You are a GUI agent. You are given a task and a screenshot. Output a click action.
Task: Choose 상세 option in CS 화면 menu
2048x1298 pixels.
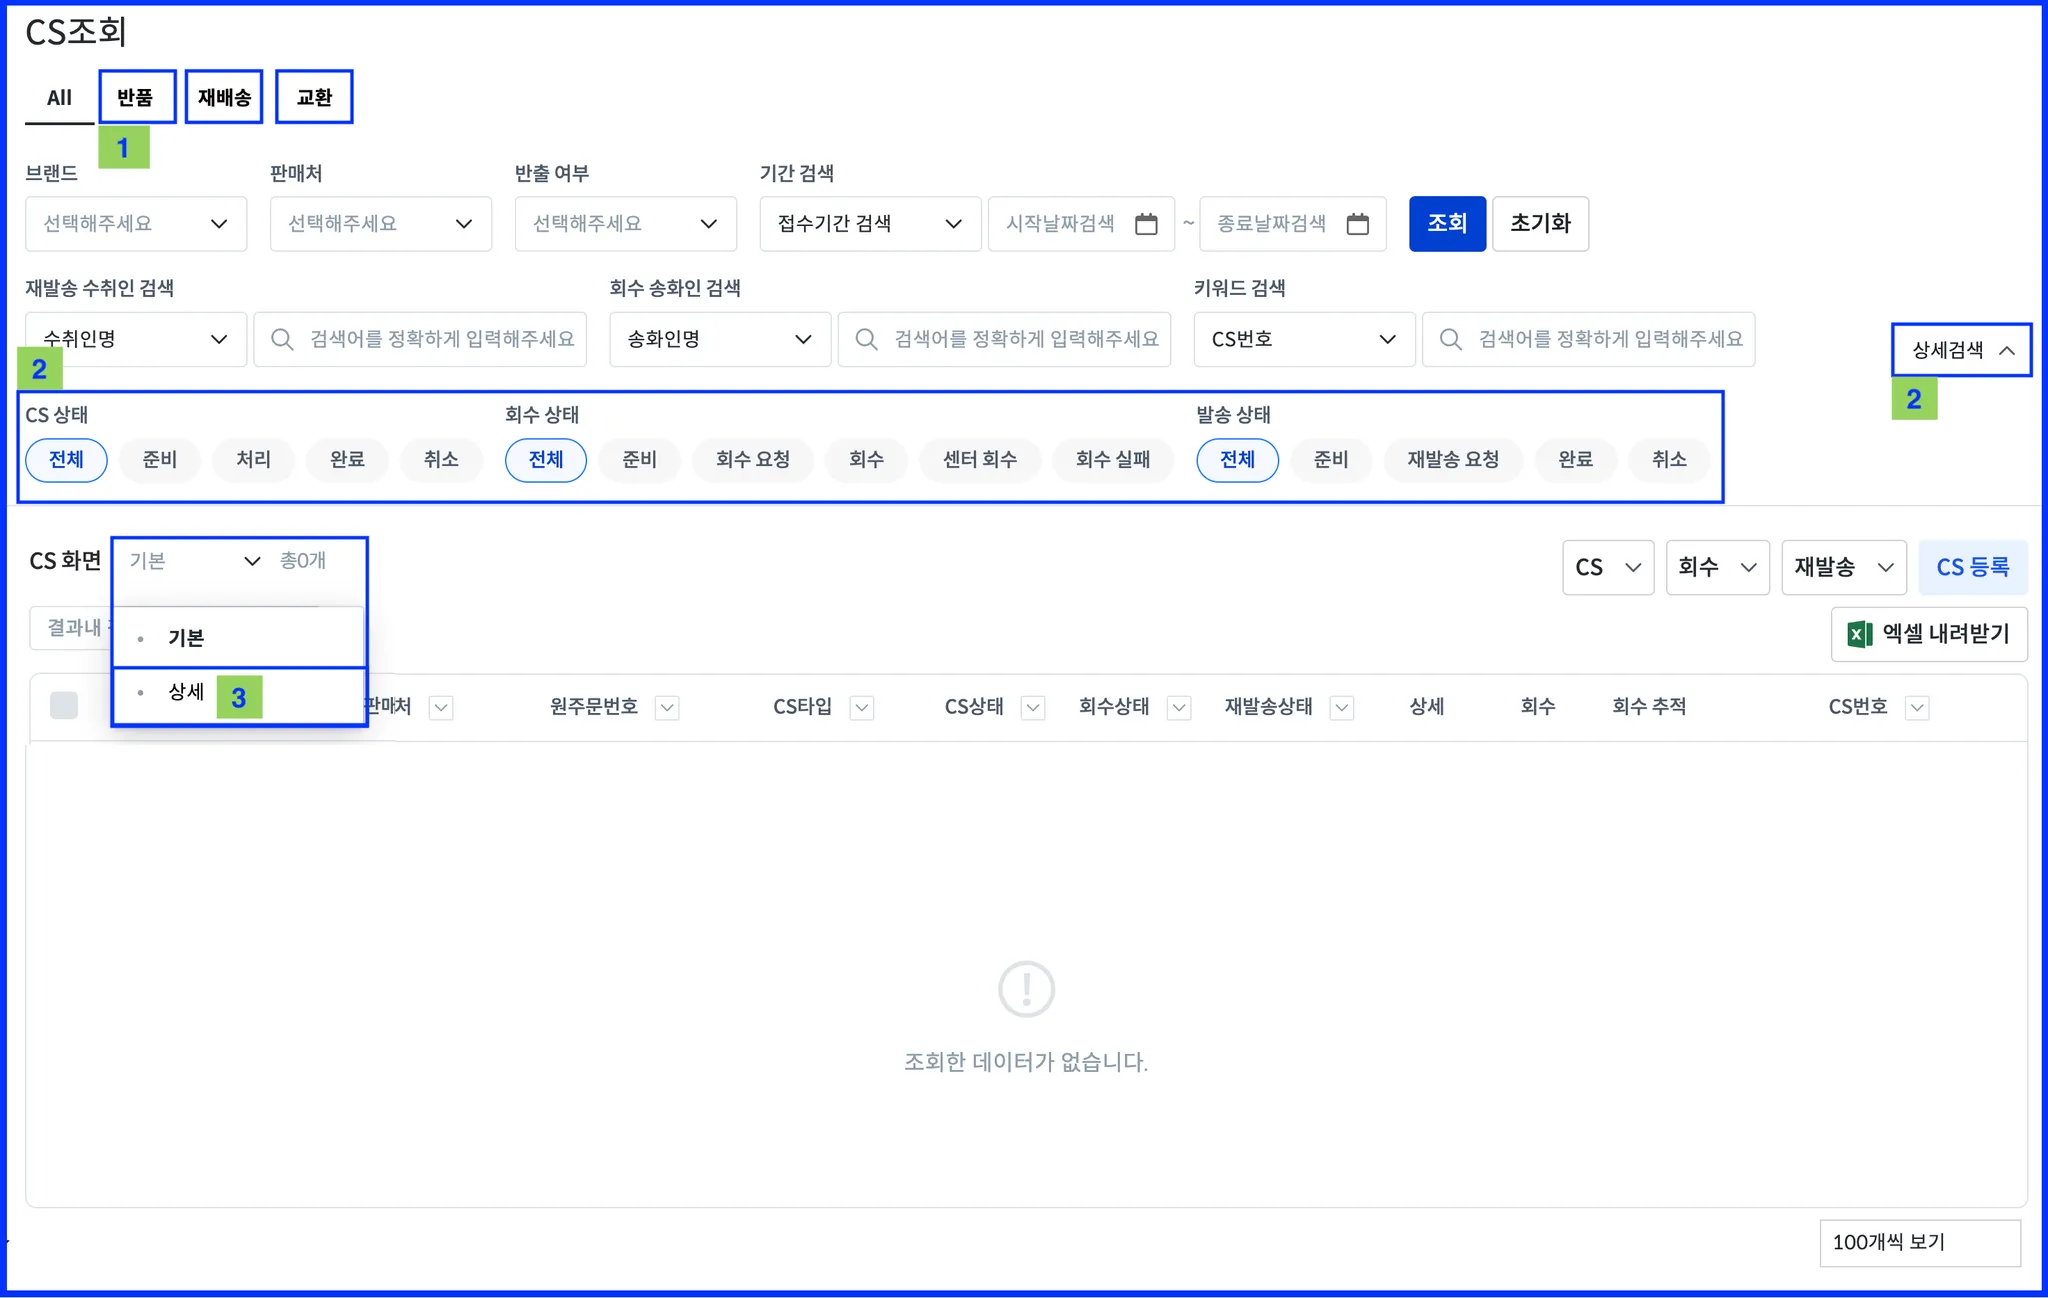[x=187, y=692]
